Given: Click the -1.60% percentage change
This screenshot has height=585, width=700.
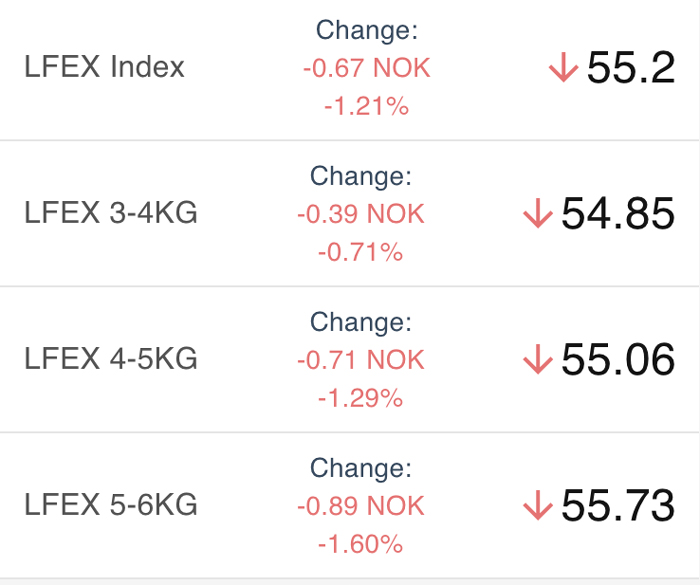Looking at the screenshot, I should 361,544.
